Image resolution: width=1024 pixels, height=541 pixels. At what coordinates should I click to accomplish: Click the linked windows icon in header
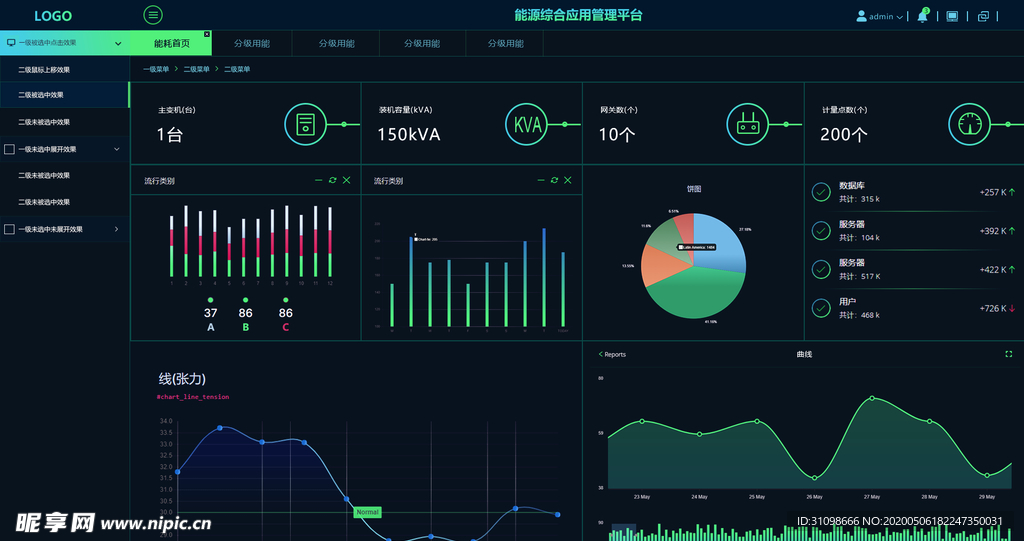(x=983, y=16)
